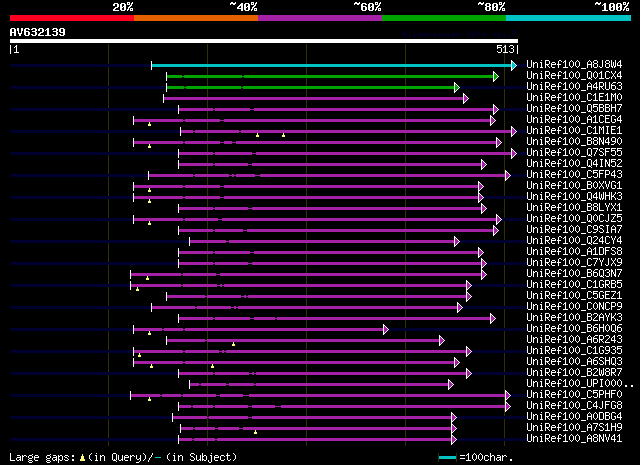The height and width of the screenshot is (465, 640).
Task: Click the ~100% legend label
Action: coord(612,7)
